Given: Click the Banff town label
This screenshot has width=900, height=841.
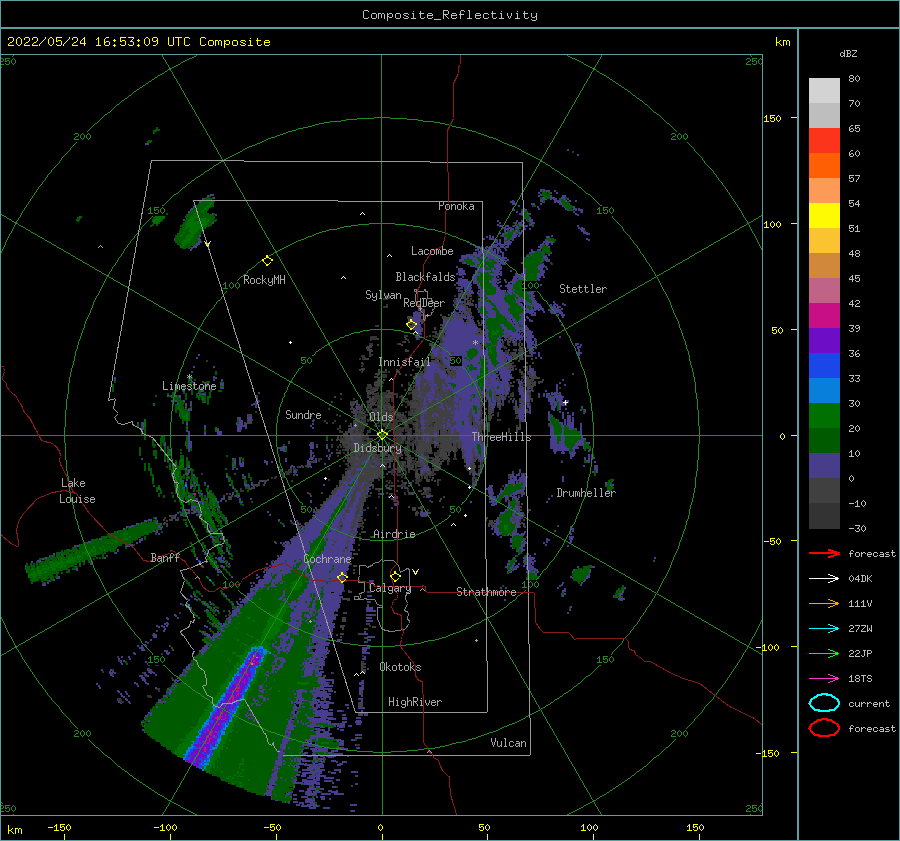Looking at the screenshot, I should tap(165, 557).
